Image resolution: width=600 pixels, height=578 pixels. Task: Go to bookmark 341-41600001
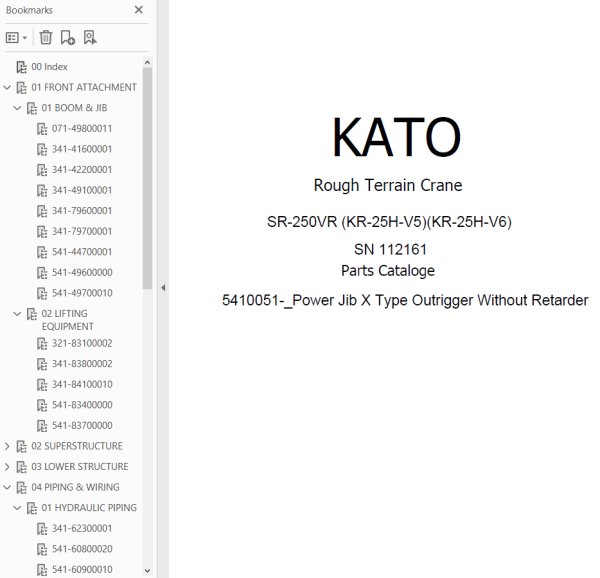pos(82,149)
